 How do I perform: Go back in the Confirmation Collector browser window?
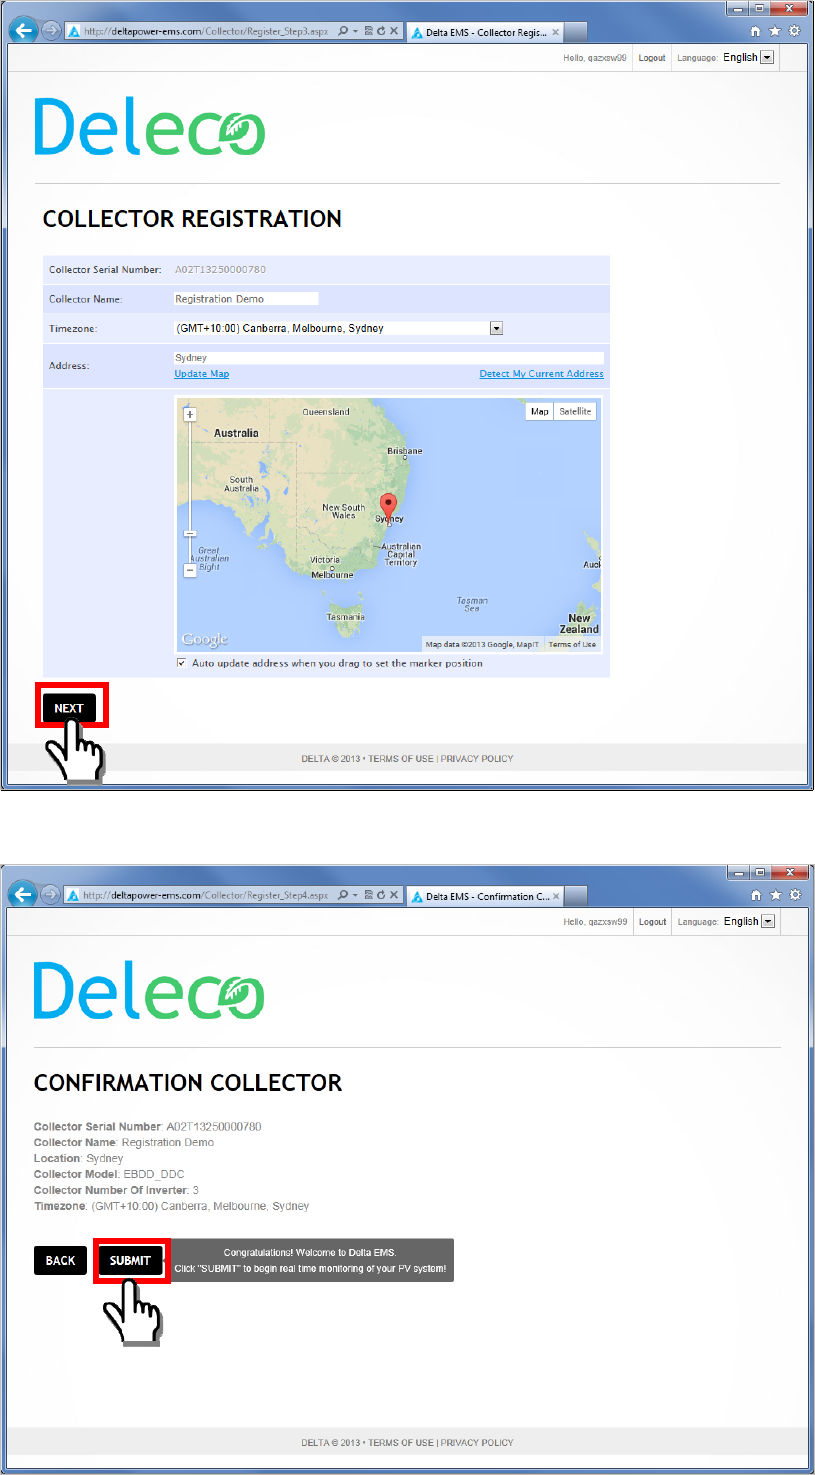click(23, 894)
